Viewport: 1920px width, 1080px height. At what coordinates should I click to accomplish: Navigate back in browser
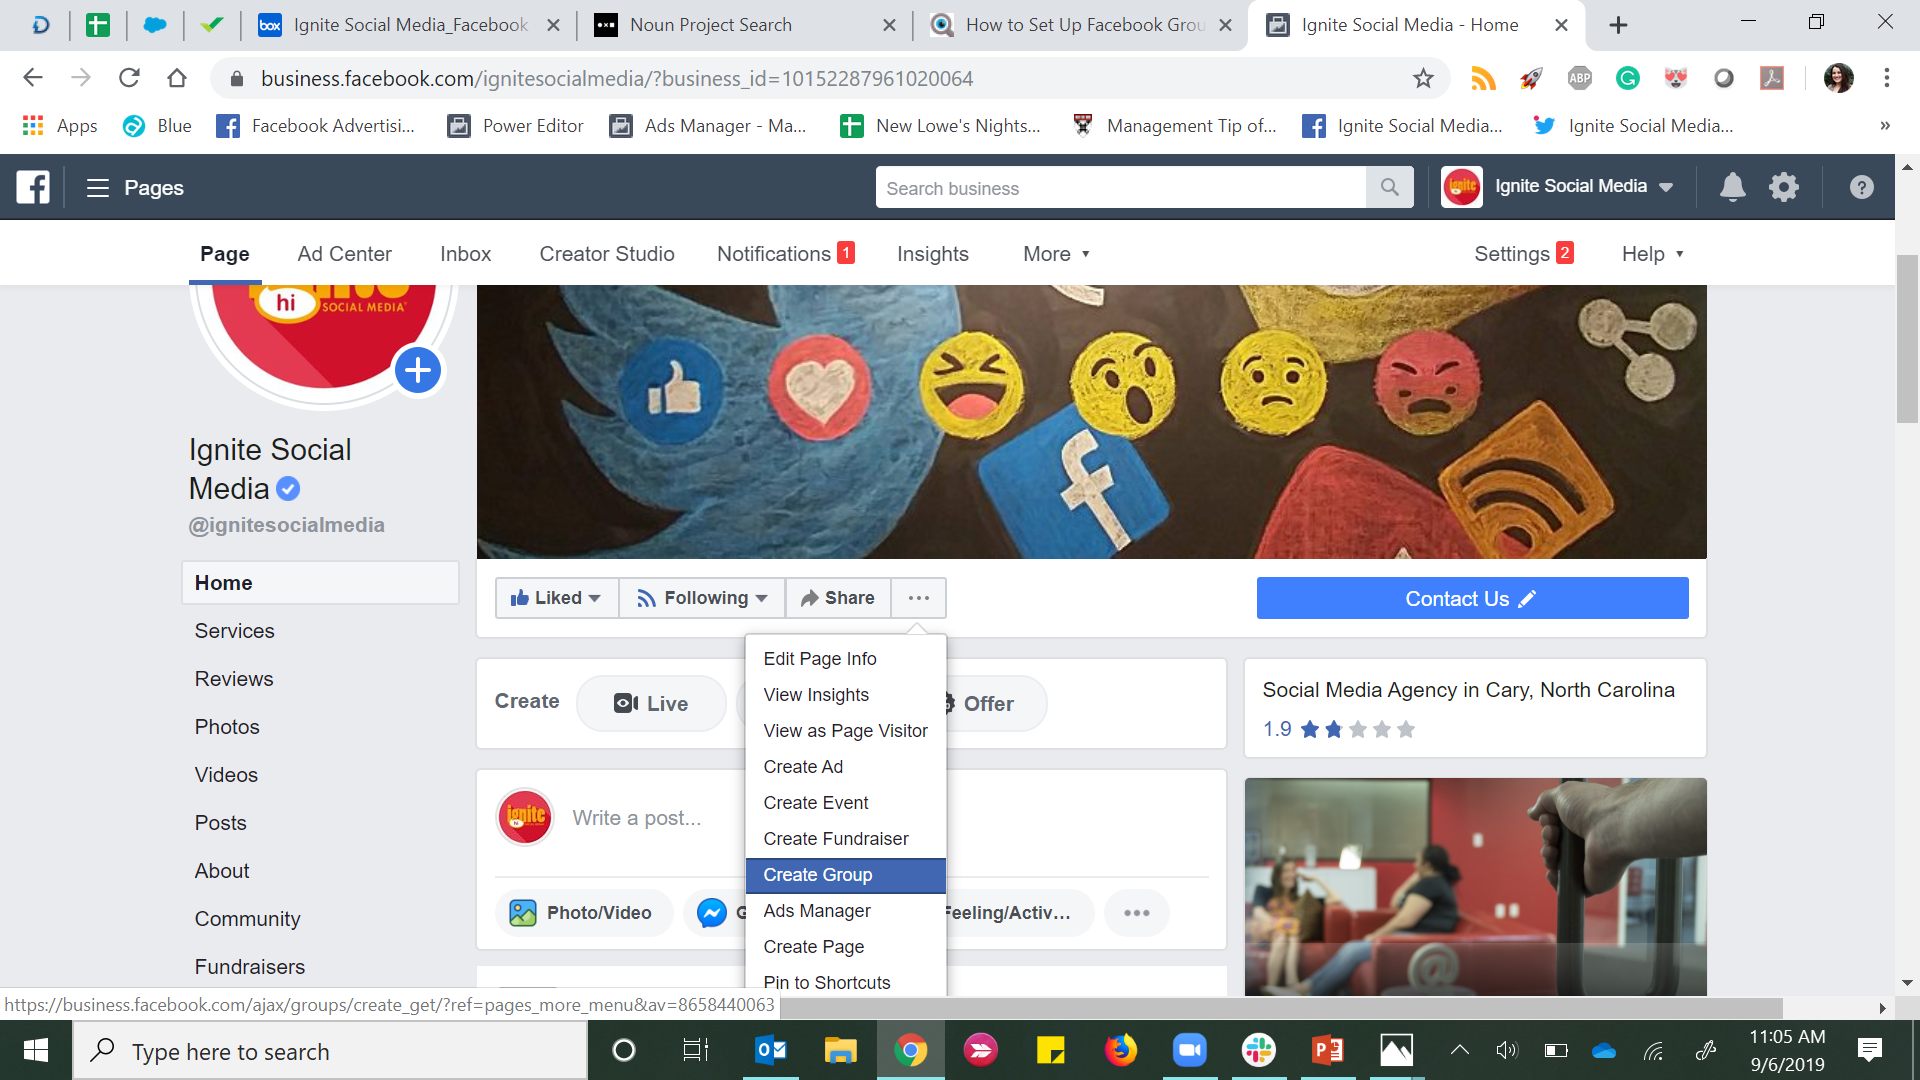click(33, 78)
